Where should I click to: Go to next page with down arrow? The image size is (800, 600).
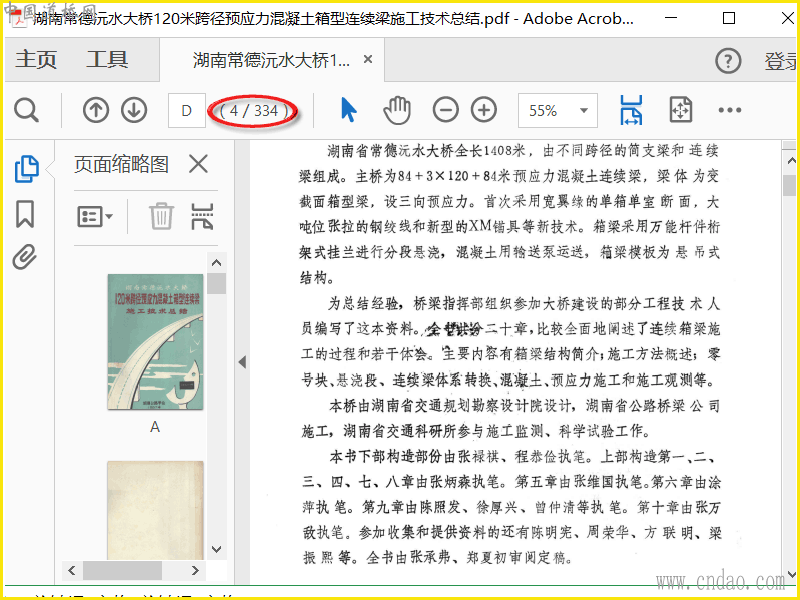134,110
